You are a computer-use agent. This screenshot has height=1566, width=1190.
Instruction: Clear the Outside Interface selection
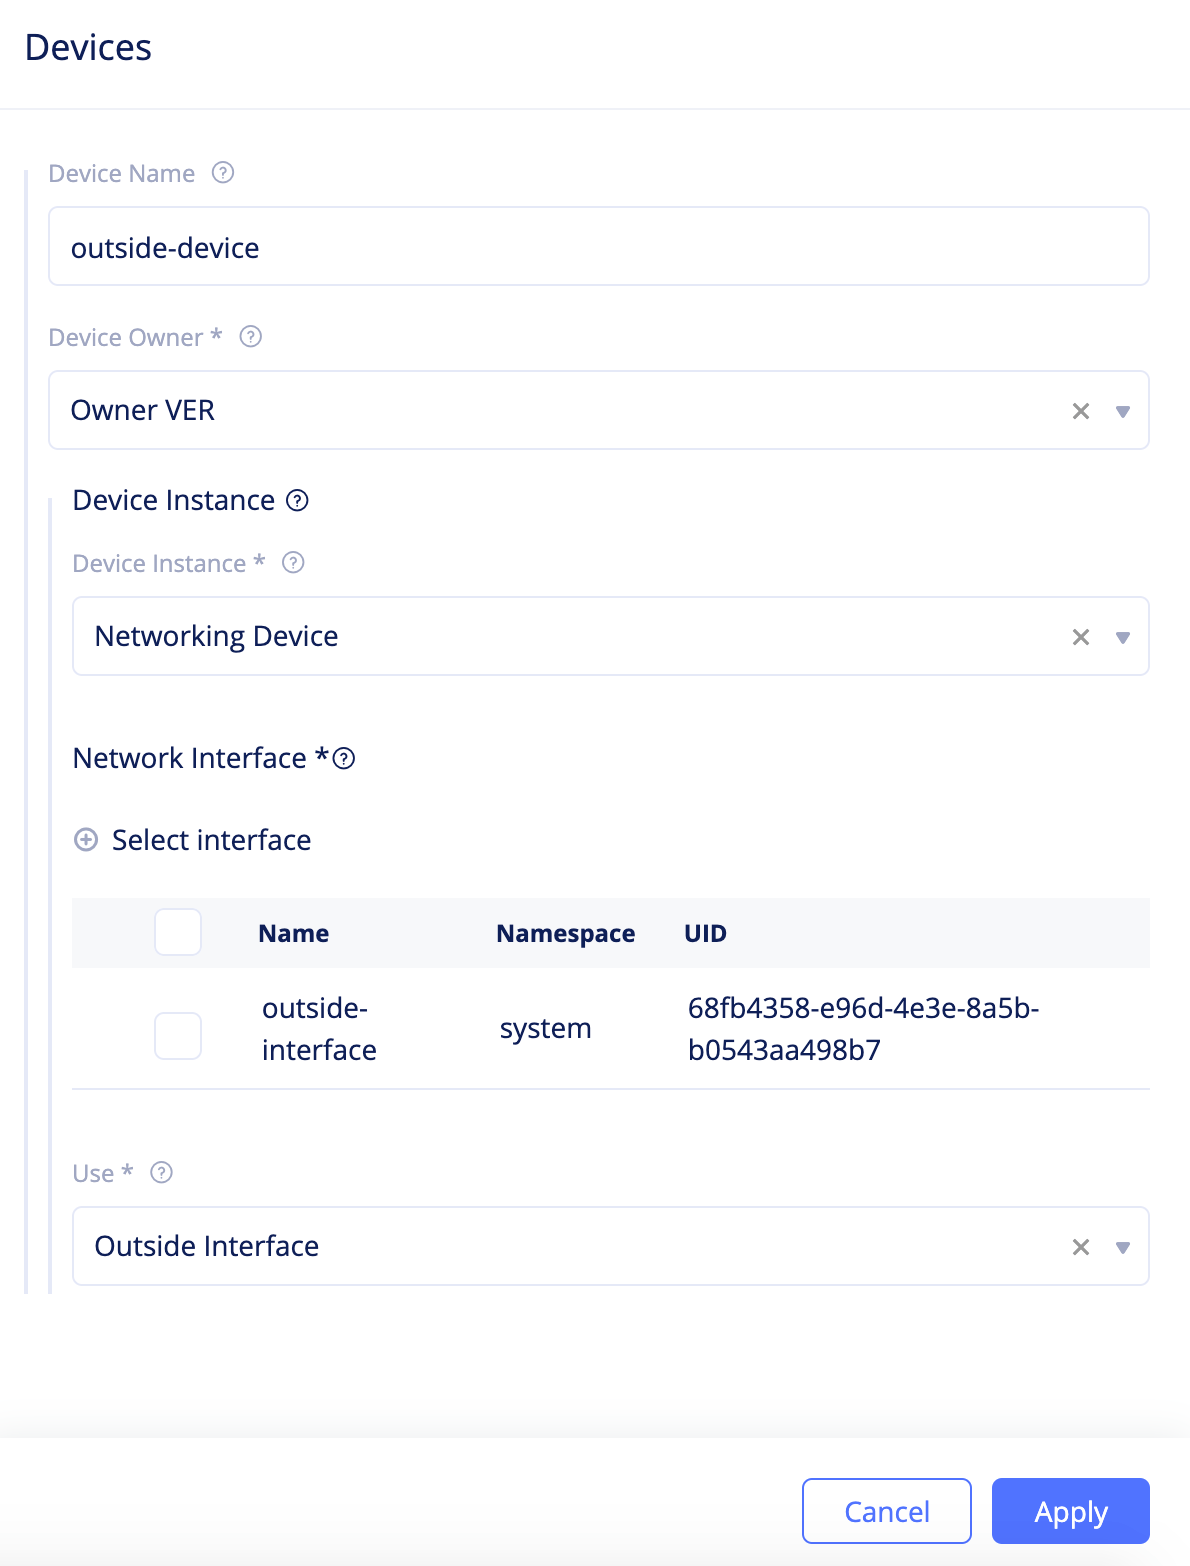1080,1246
